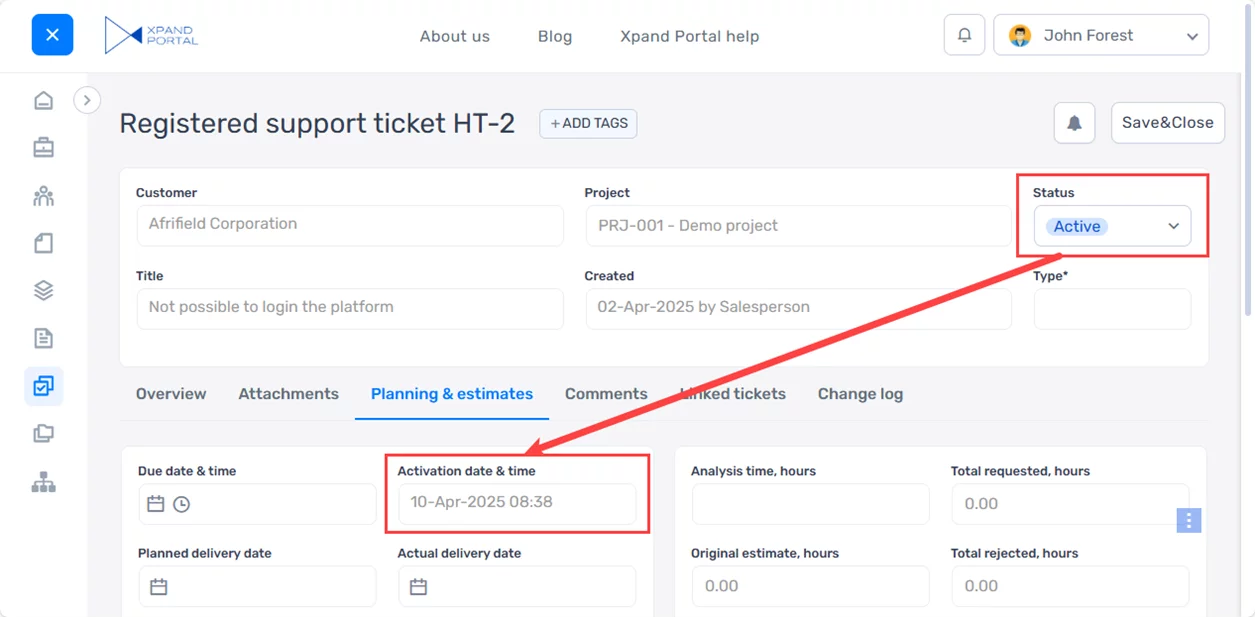This screenshot has height=617, width=1255.
Task: Click the + ADD TAGS button
Action: 588,123
